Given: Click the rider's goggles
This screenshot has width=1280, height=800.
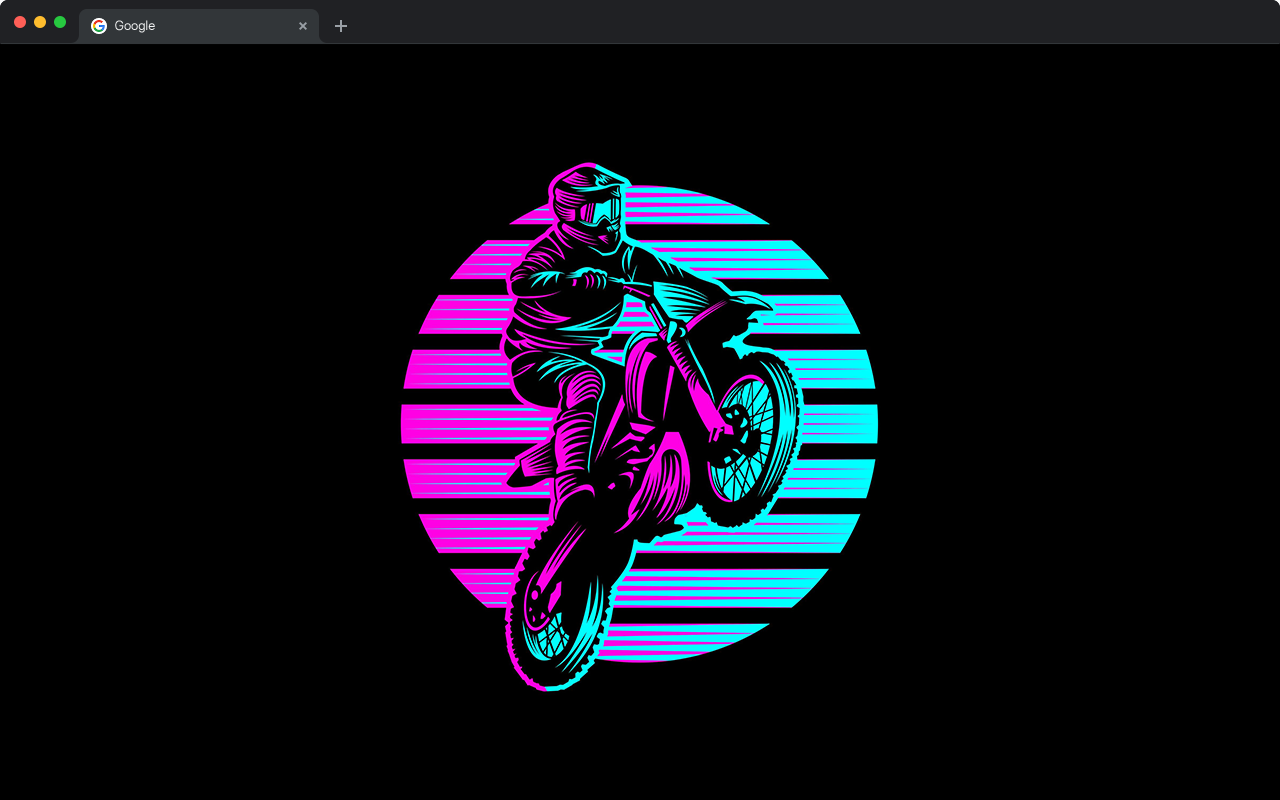Looking at the screenshot, I should pyautogui.click(x=603, y=211).
